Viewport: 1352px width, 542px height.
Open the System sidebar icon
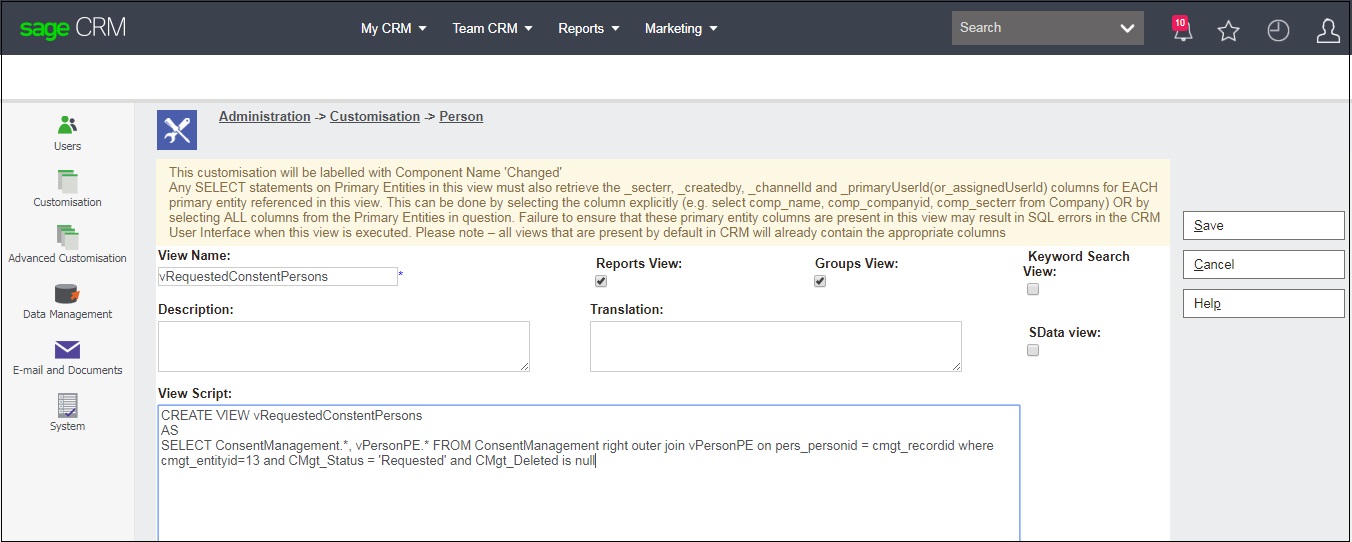67,405
